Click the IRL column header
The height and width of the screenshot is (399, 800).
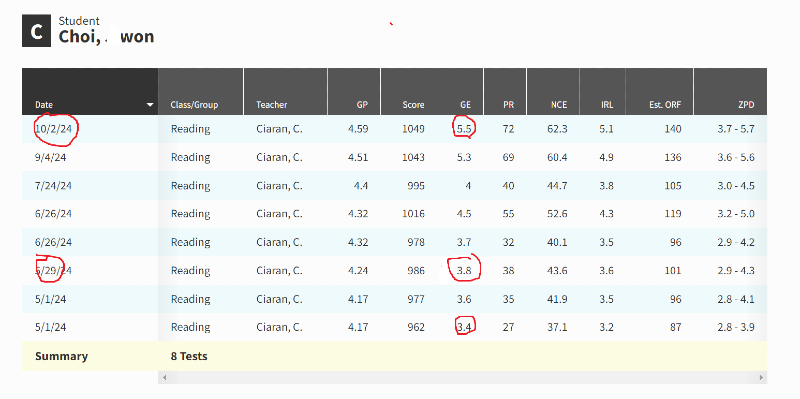point(607,105)
